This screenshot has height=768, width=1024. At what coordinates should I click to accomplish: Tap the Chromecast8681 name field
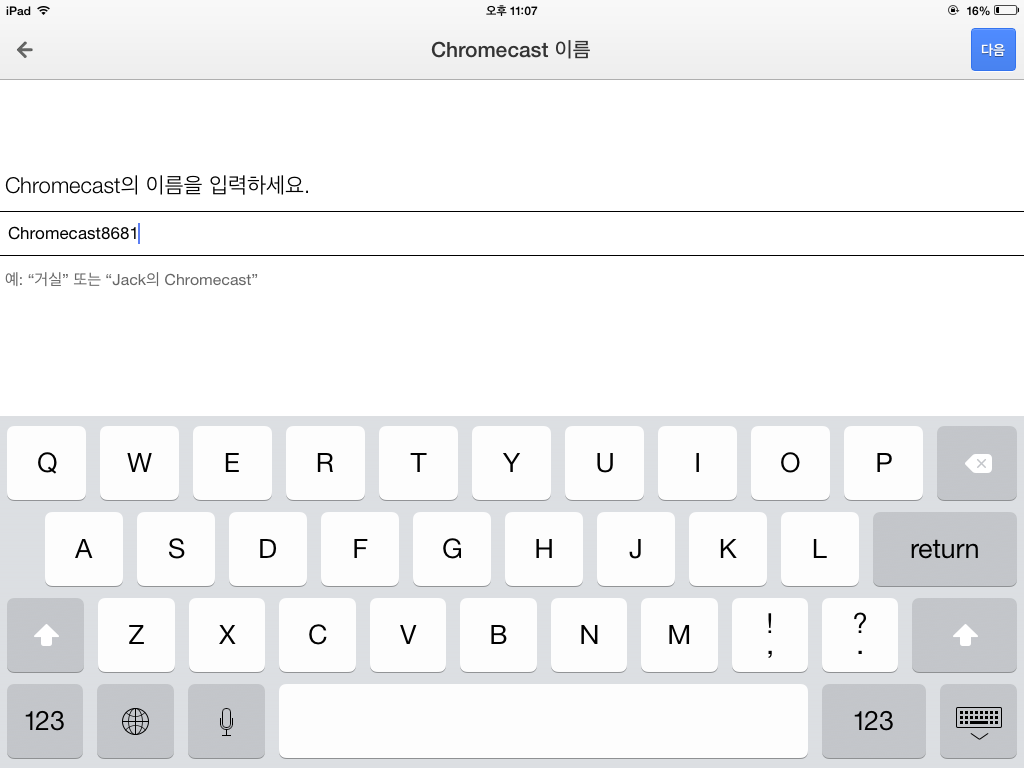point(512,233)
